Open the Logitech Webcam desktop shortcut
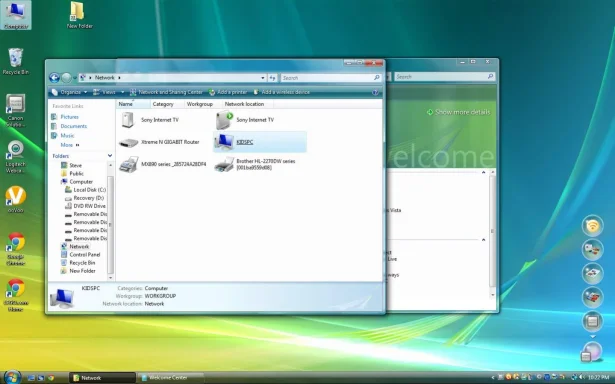The image size is (615, 384). coord(16,157)
